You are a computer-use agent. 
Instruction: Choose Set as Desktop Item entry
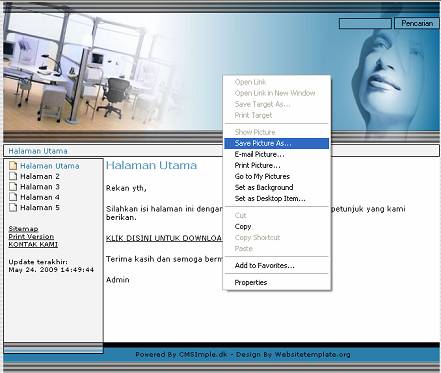[276, 198]
